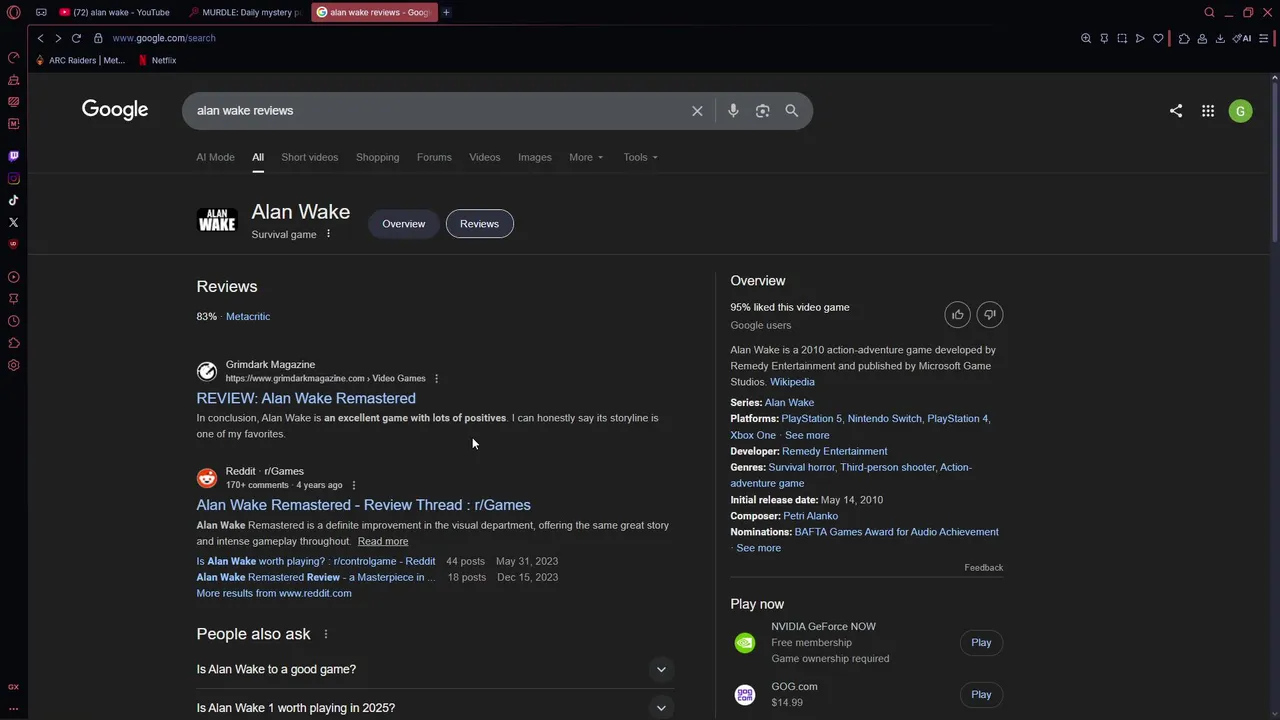Open the Metacritic link
This screenshot has height=720, width=1280.
[248, 316]
